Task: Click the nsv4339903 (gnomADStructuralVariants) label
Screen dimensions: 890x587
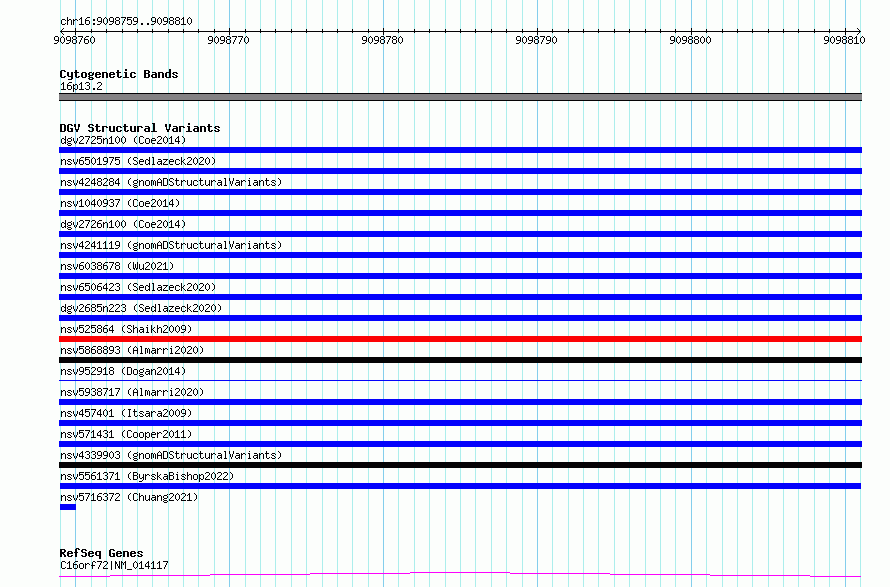Action: 171,455
